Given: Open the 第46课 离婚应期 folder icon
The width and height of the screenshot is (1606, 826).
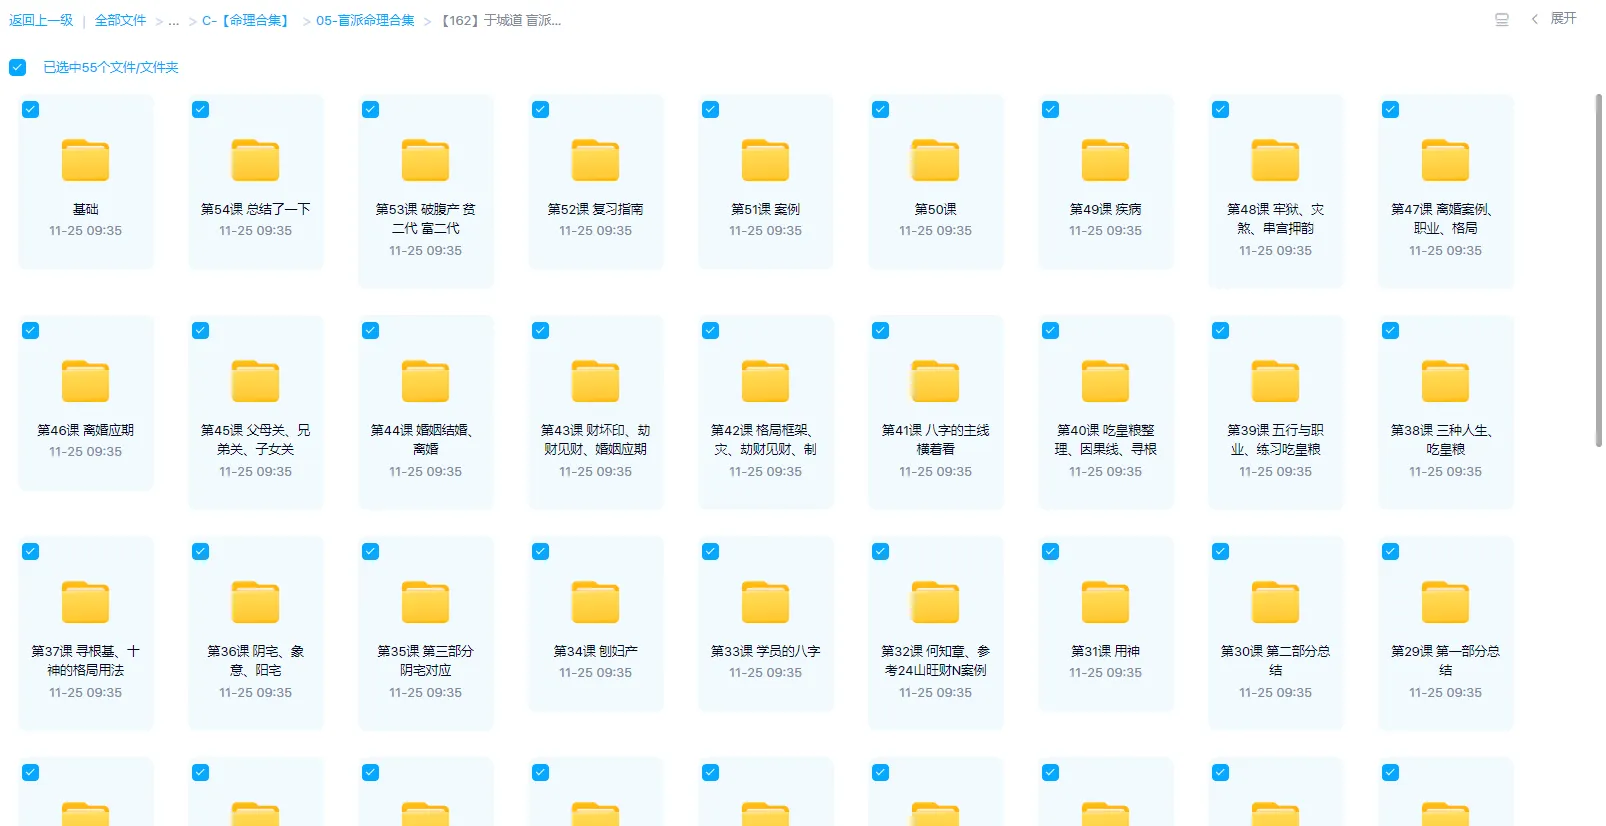Looking at the screenshot, I should click(x=85, y=381).
